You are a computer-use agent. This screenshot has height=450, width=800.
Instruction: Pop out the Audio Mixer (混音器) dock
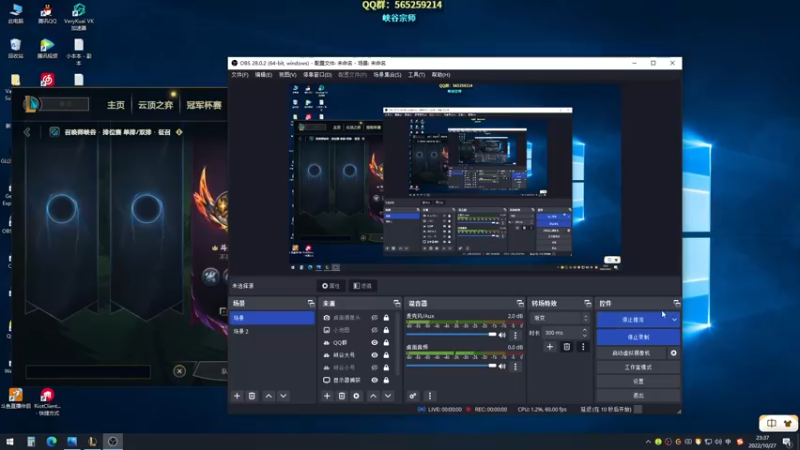520,303
